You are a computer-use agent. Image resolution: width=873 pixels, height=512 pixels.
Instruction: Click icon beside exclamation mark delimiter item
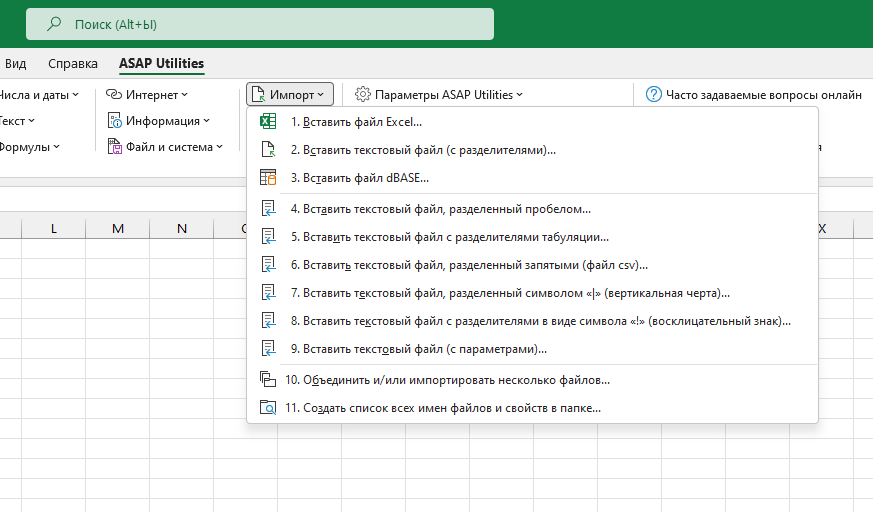[268, 321]
